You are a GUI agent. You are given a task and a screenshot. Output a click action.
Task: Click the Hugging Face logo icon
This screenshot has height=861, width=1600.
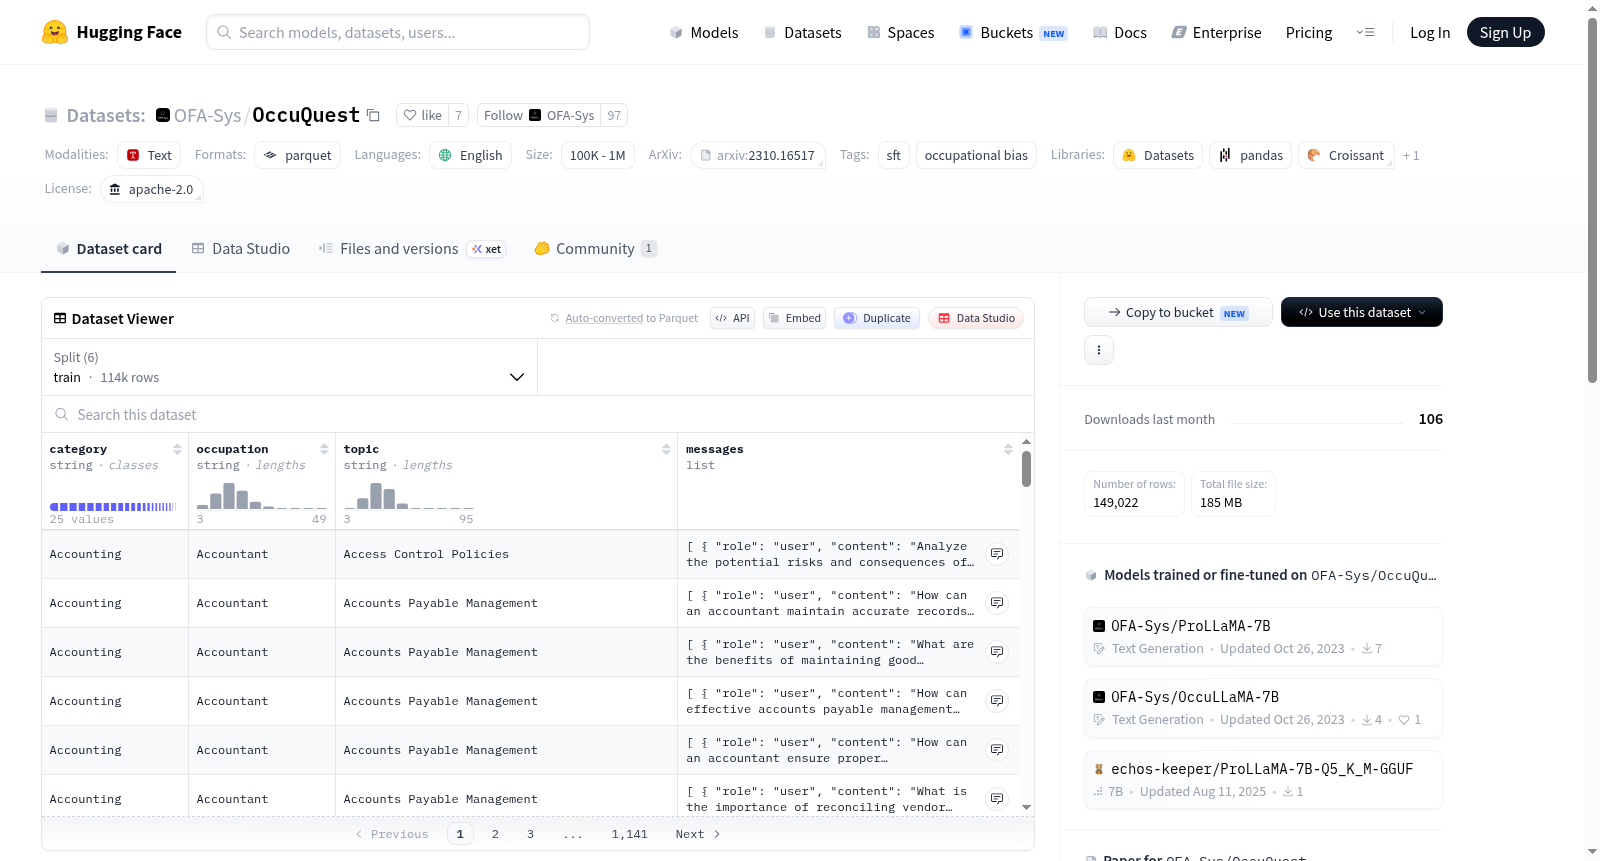(55, 32)
